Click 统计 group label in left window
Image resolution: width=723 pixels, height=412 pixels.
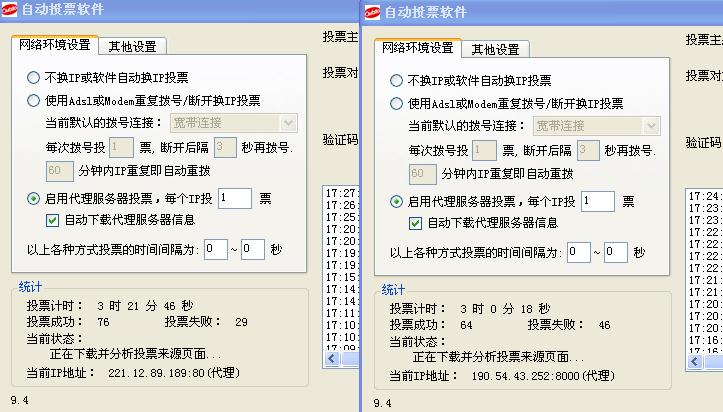click(30, 287)
